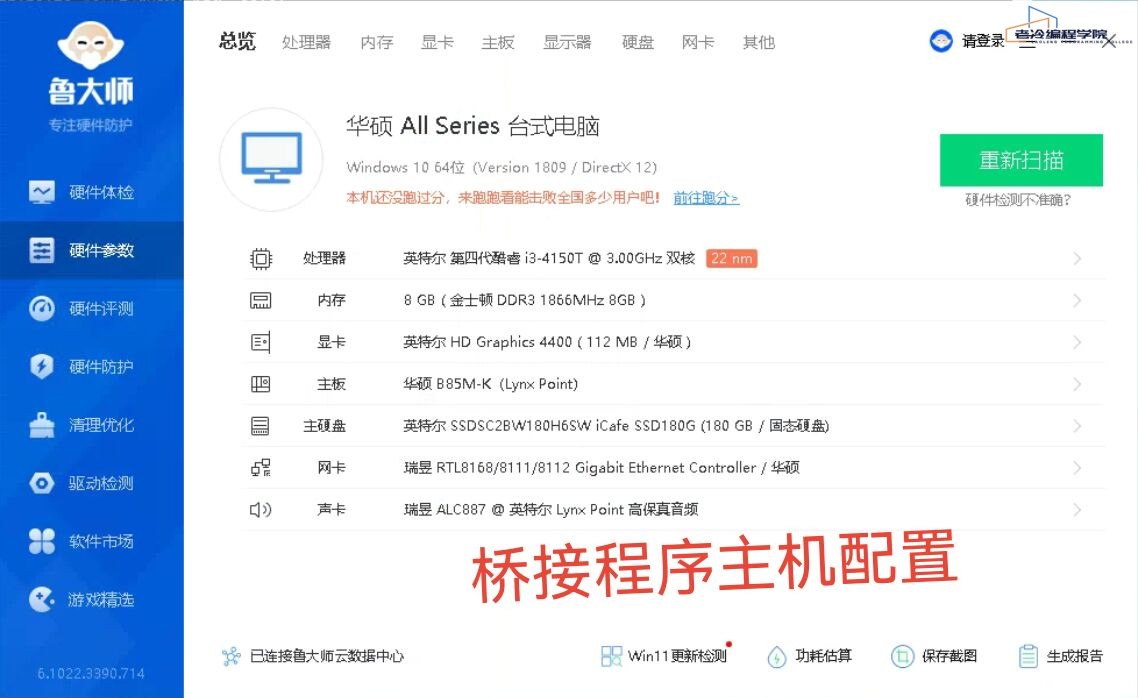Click 华硕 All Series 台式电脑 title
Screen dimensions: 1138x698
click(472, 126)
